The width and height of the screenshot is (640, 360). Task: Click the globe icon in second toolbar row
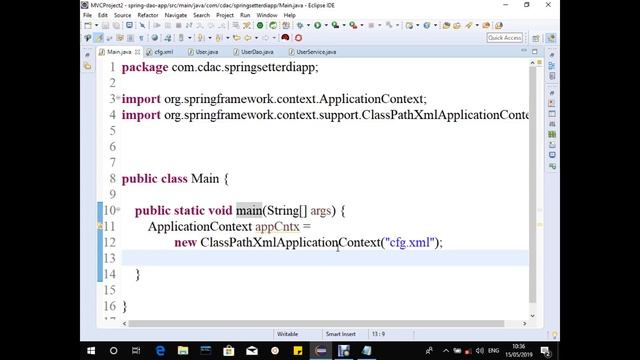pos(155,38)
